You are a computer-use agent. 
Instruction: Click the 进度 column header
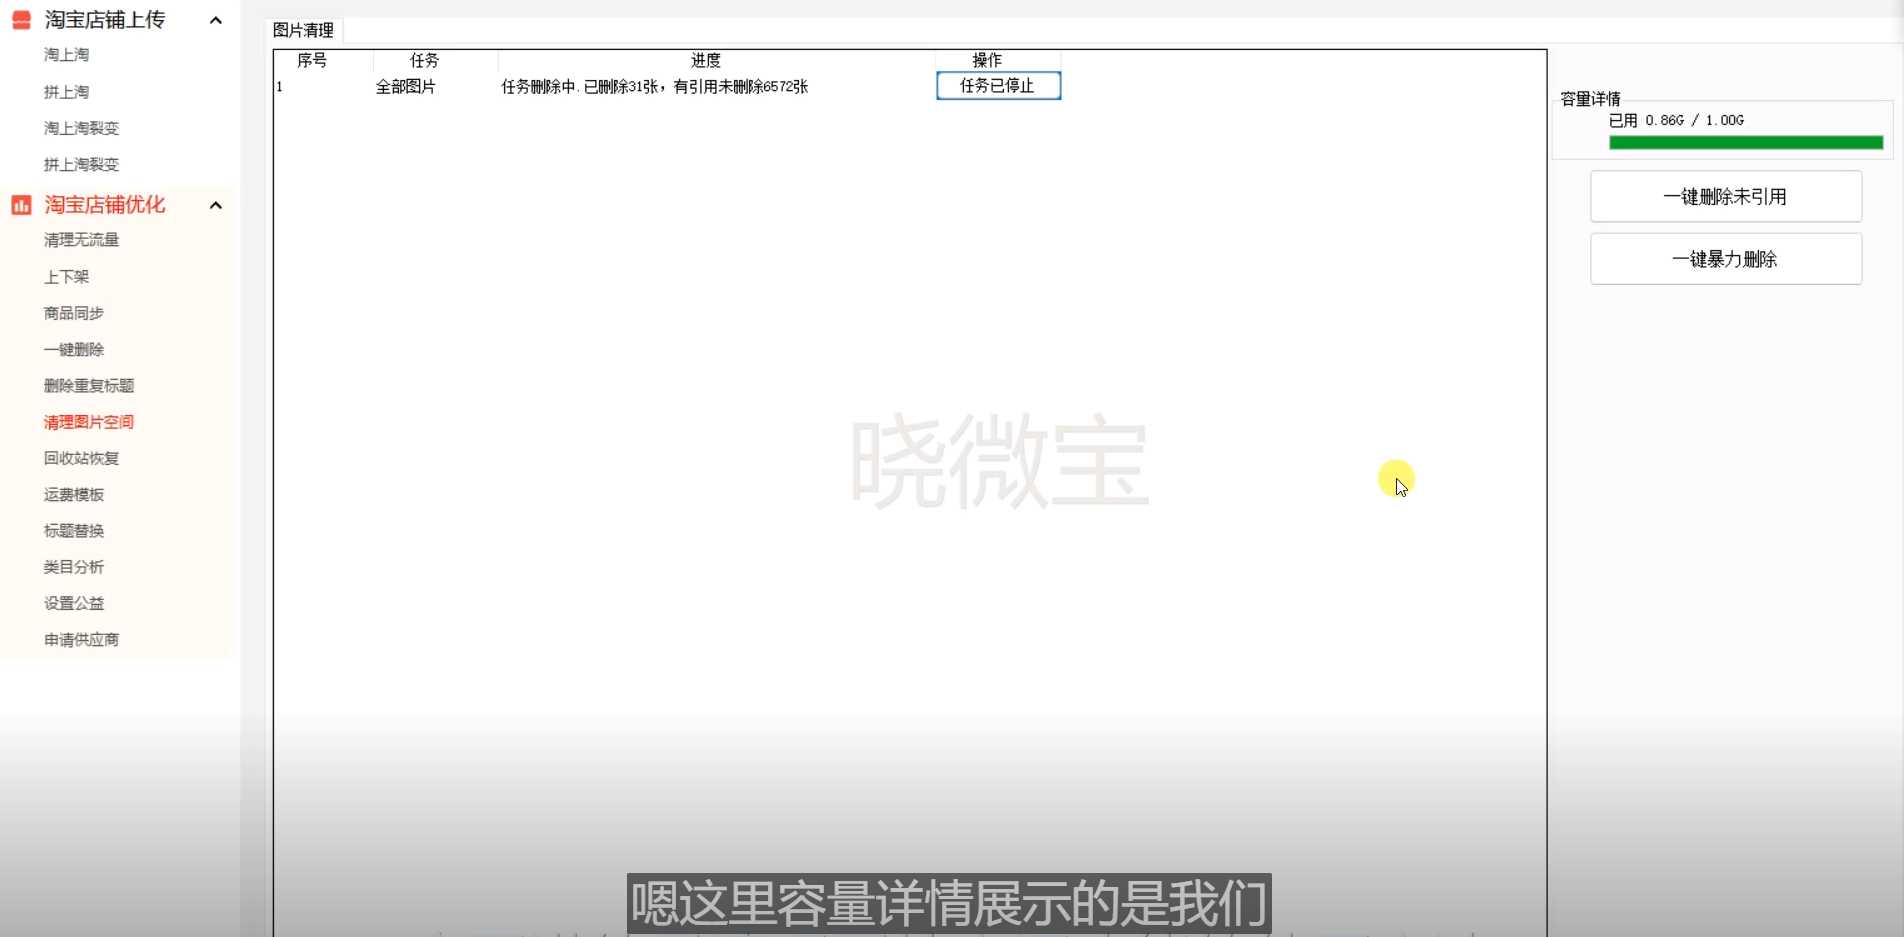[x=705, y=61]
